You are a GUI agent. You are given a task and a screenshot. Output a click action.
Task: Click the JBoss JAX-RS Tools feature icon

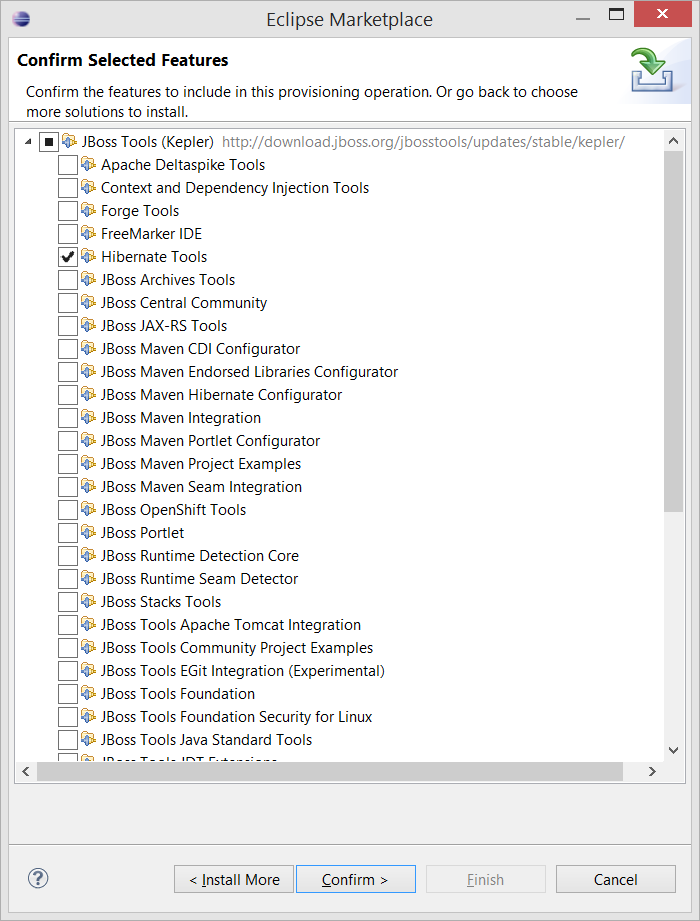(88, 325)
